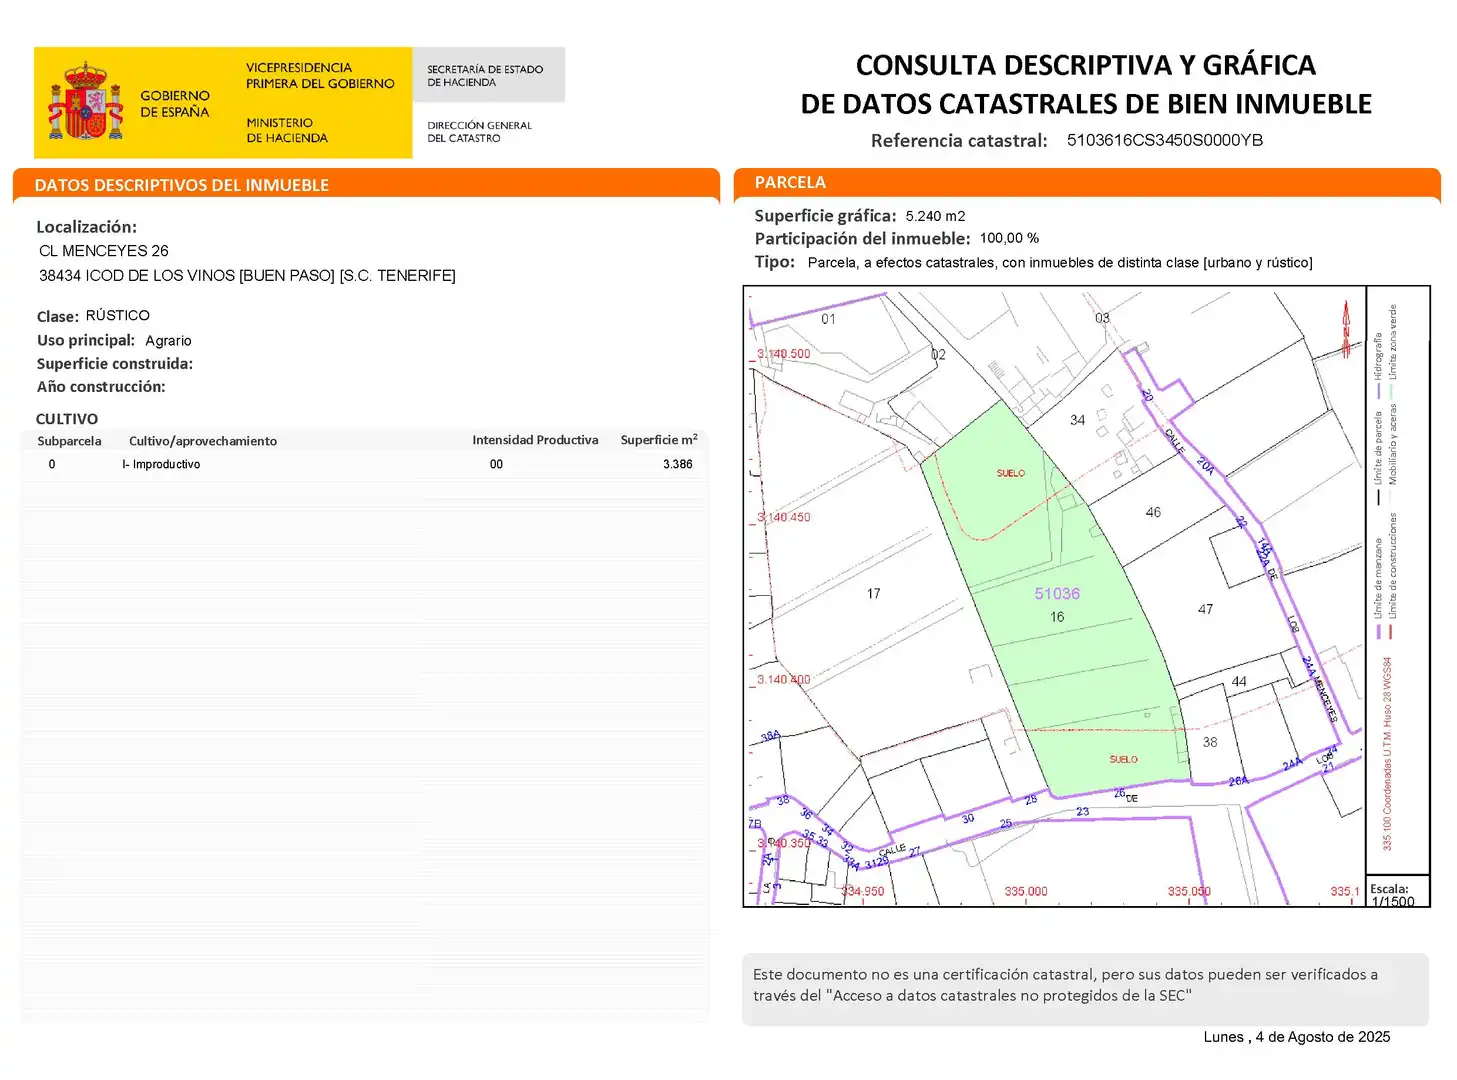Click parcel 17 label on map

coord(873,594)
